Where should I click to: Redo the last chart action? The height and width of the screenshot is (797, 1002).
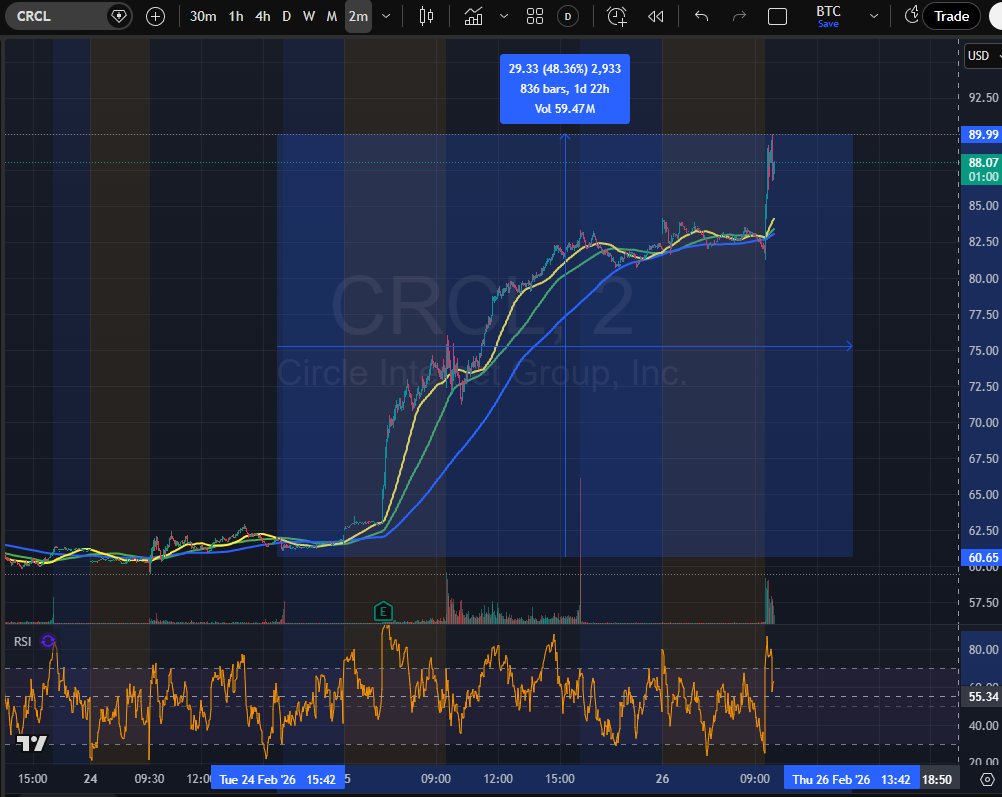(x=739, y=16)
